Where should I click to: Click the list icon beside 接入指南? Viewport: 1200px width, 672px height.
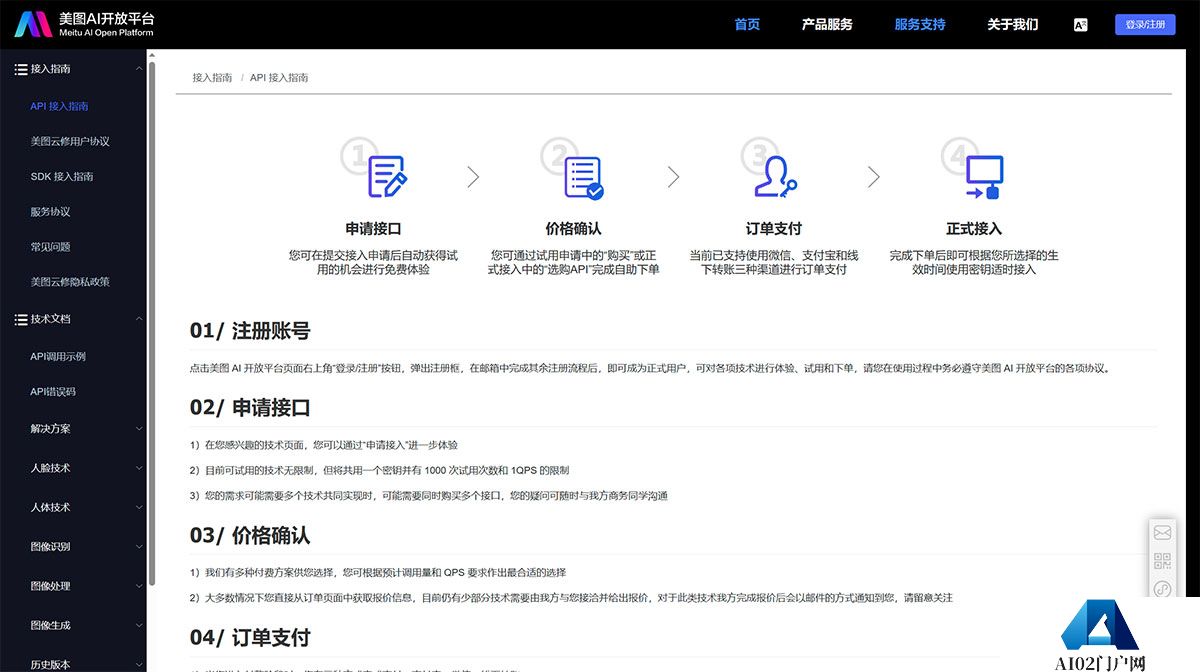(x=20, y=69)
